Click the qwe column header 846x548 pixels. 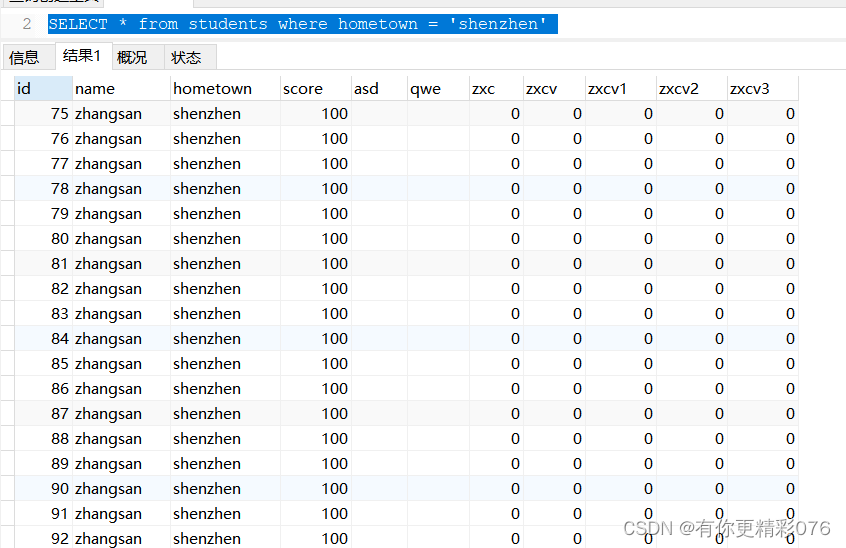pyautogui.click(x=439, y=88)
